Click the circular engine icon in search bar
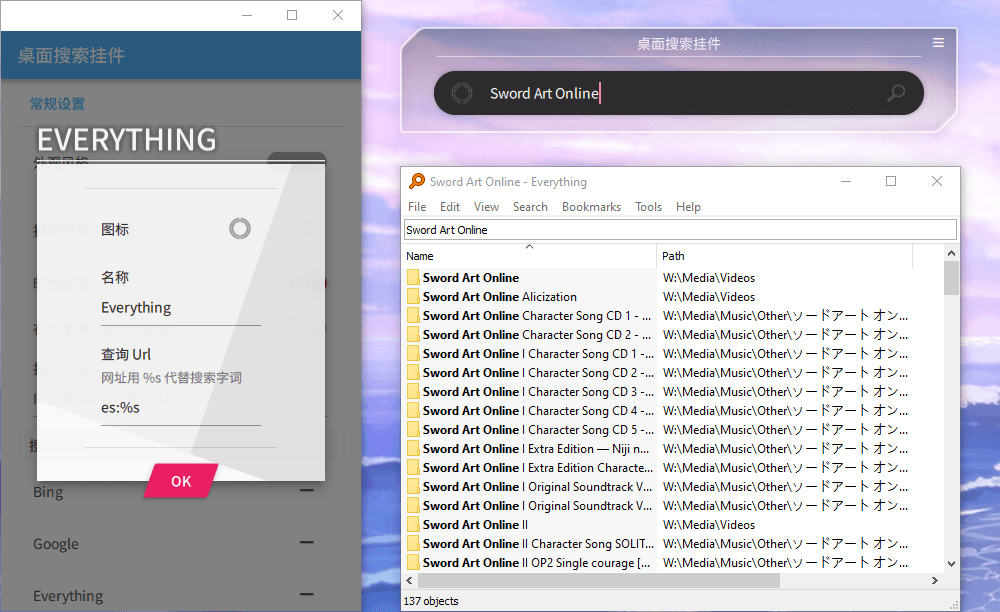This screenshot has height=612, width=1000. click(x=462, y=93)
